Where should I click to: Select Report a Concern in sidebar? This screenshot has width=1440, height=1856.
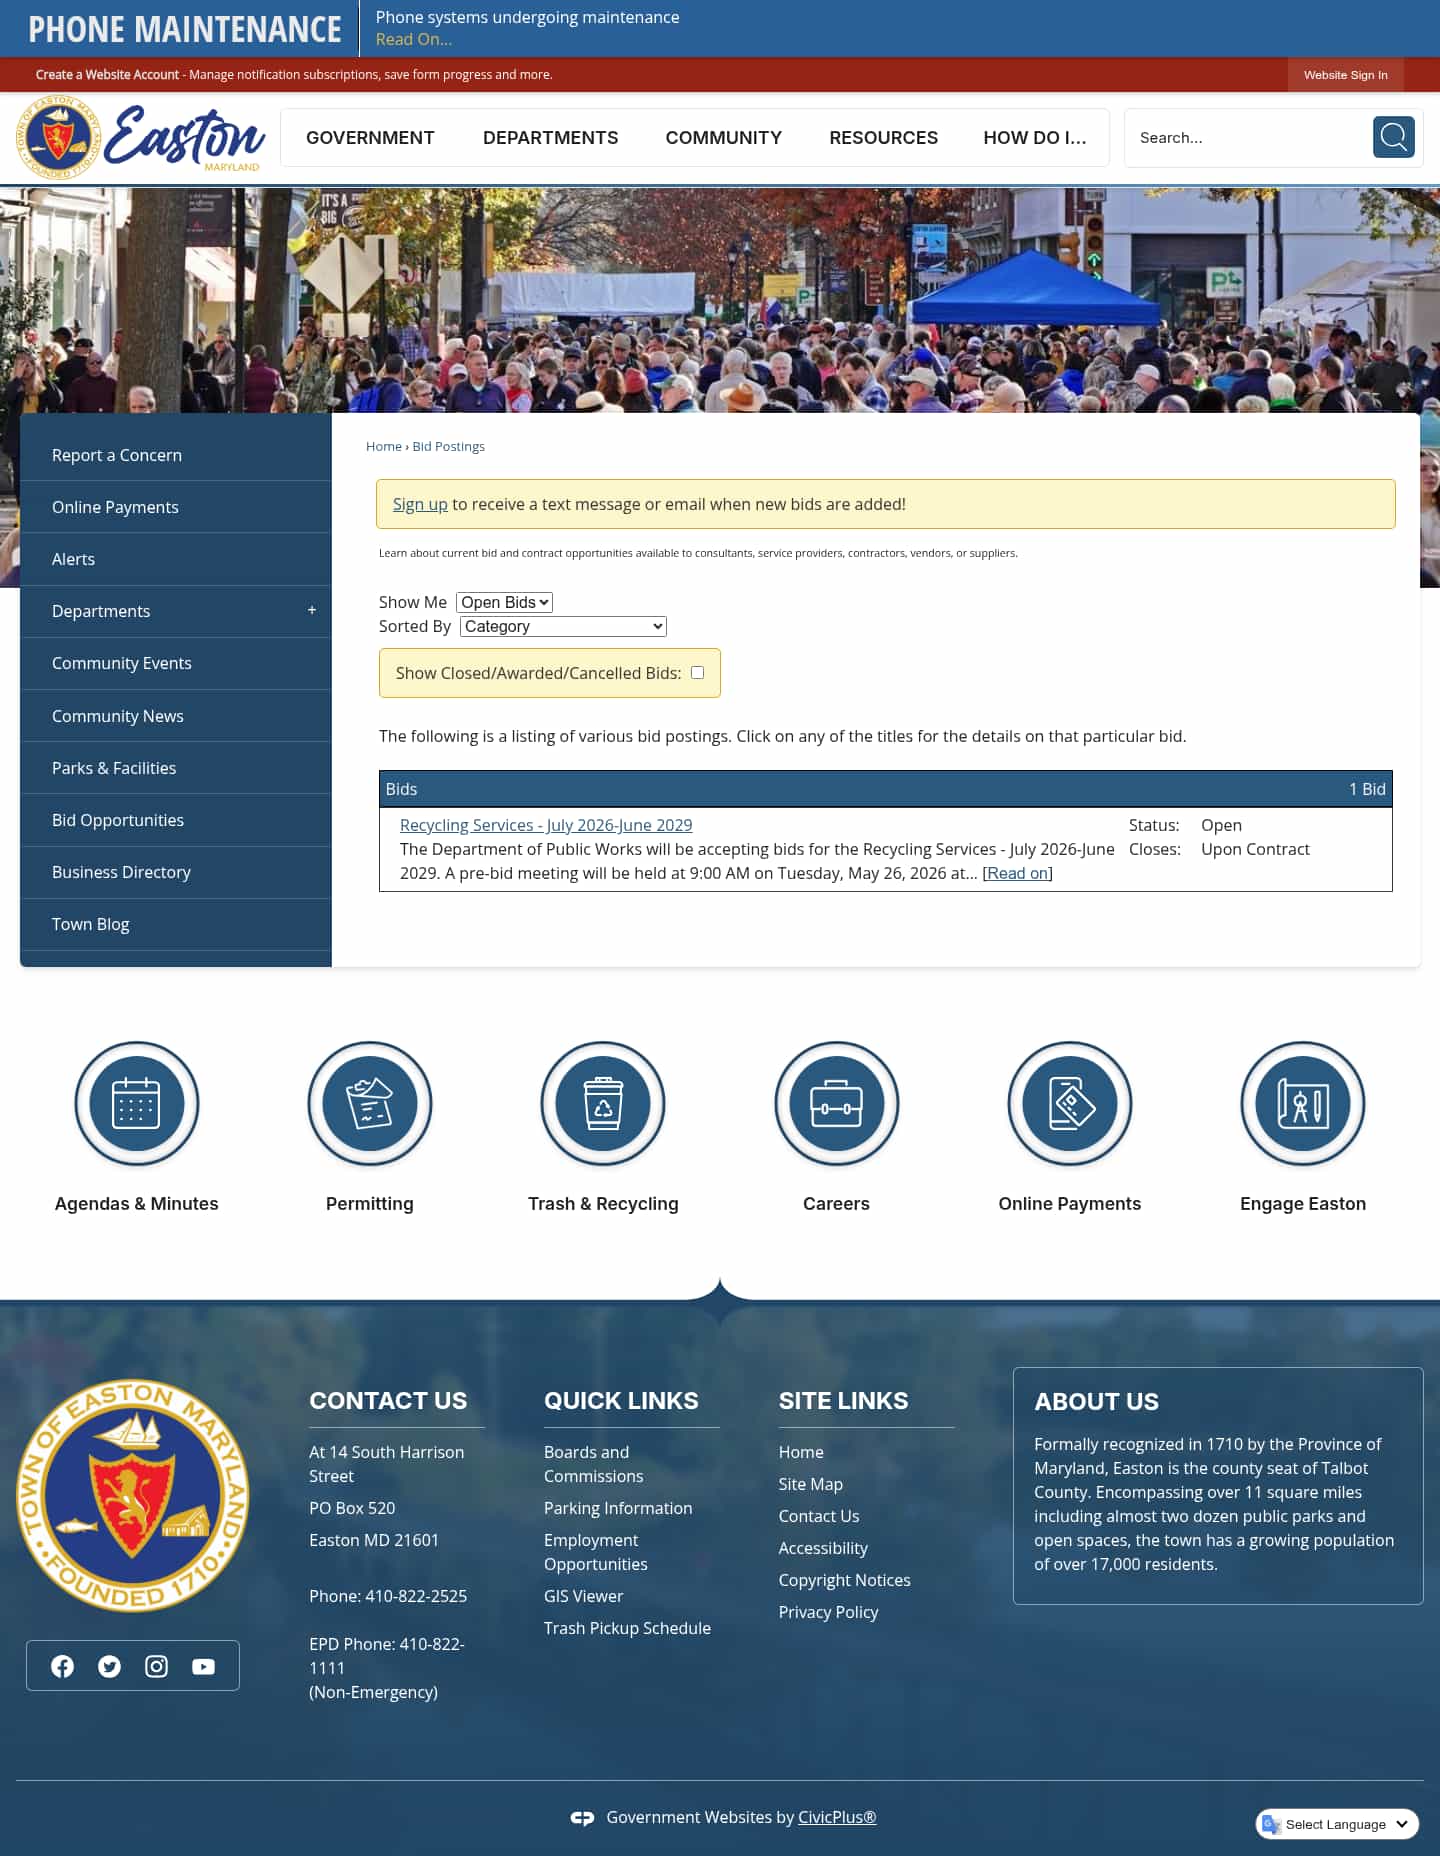click(176, 455)
